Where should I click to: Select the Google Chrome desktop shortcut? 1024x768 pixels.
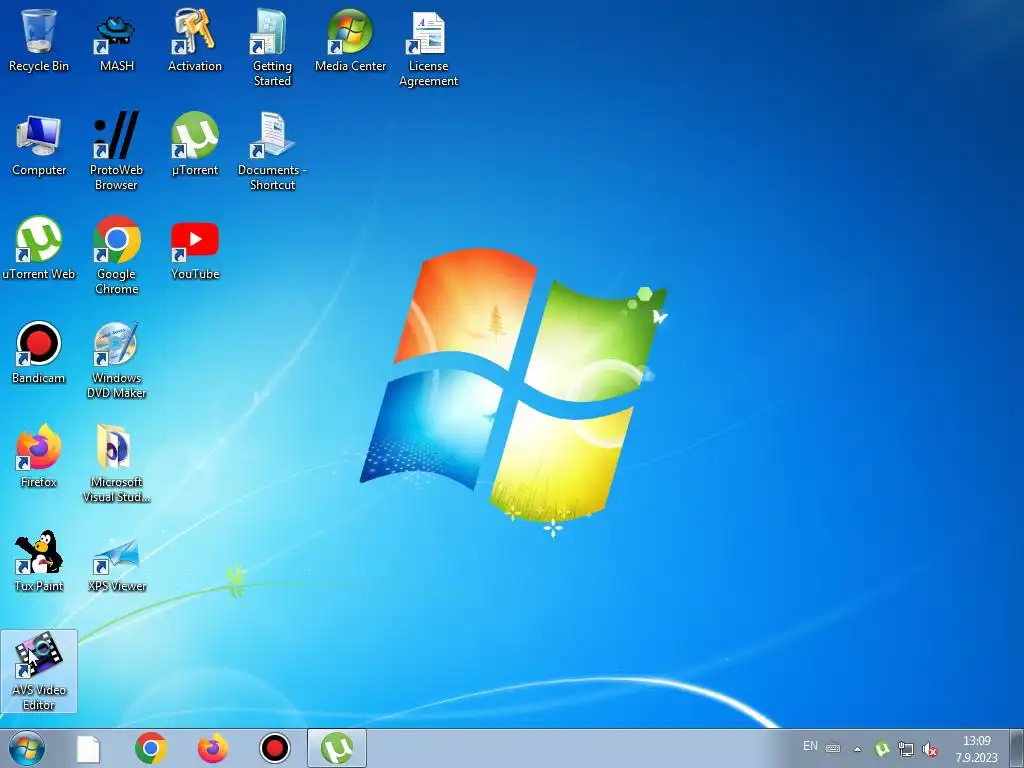pos(116,255)
